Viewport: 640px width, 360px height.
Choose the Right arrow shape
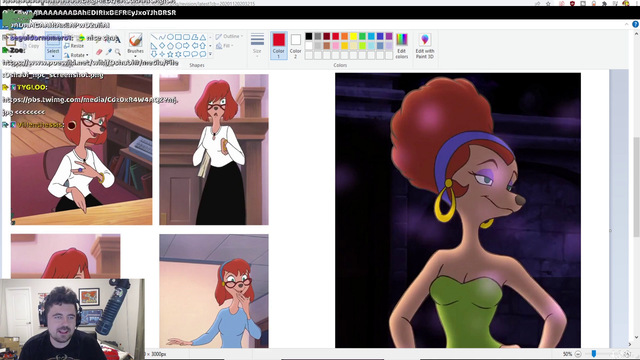pyautogui.click(x=187, y=46)
